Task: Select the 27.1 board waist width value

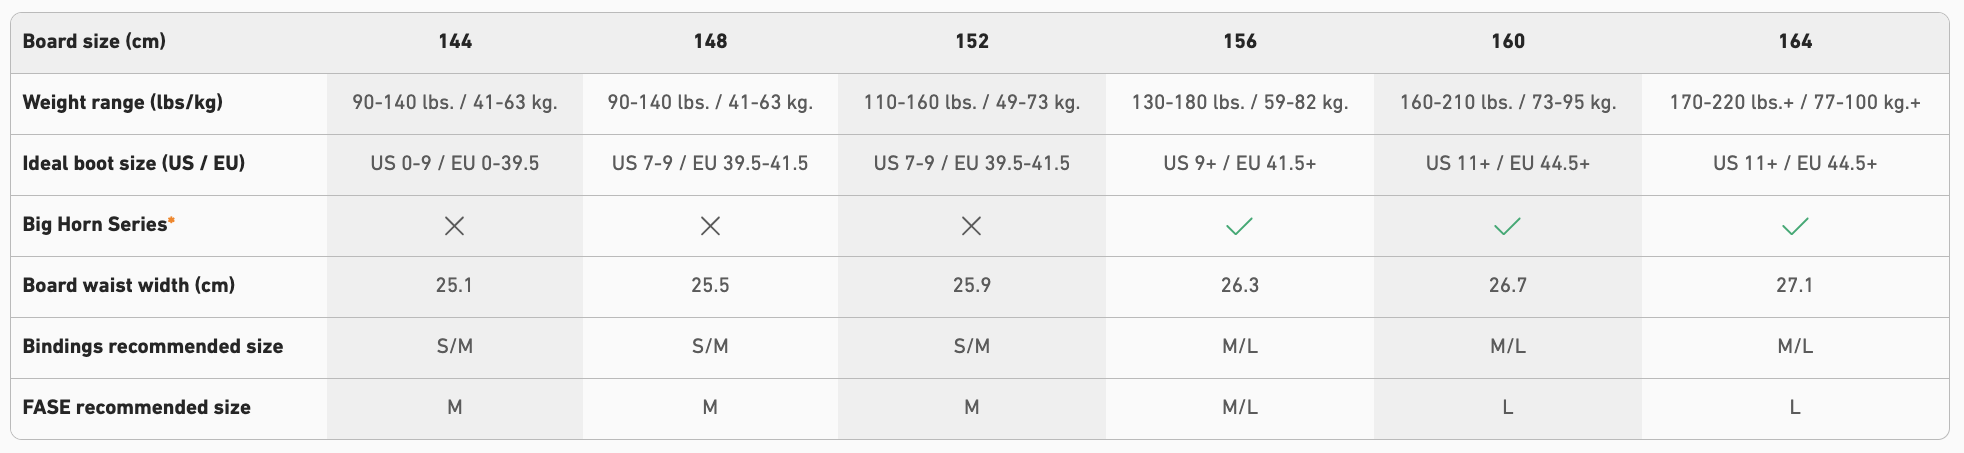Action: coord(1795,285)
